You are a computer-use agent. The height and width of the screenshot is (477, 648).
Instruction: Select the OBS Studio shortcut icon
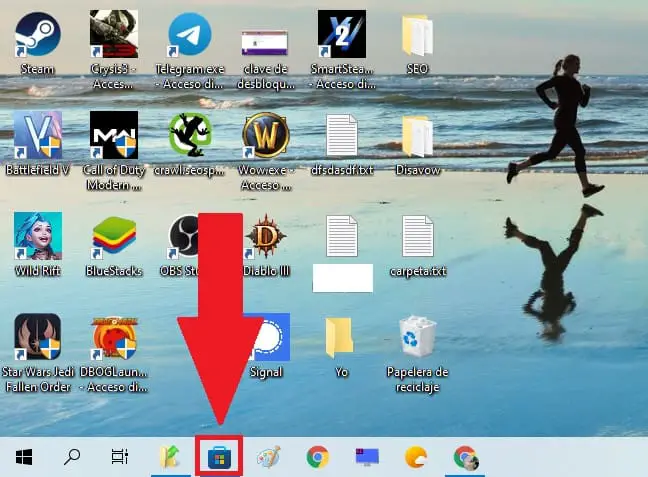click(183, 236)
